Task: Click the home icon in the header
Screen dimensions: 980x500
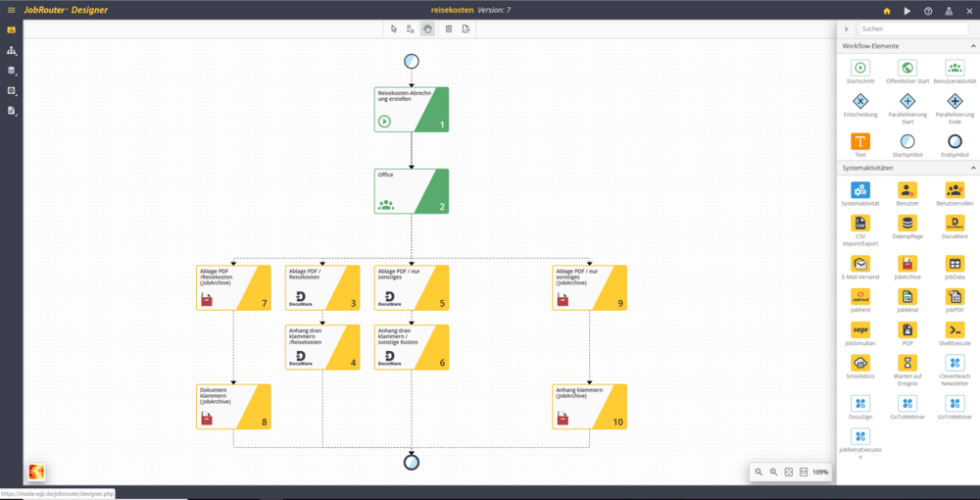Action: 886,11
